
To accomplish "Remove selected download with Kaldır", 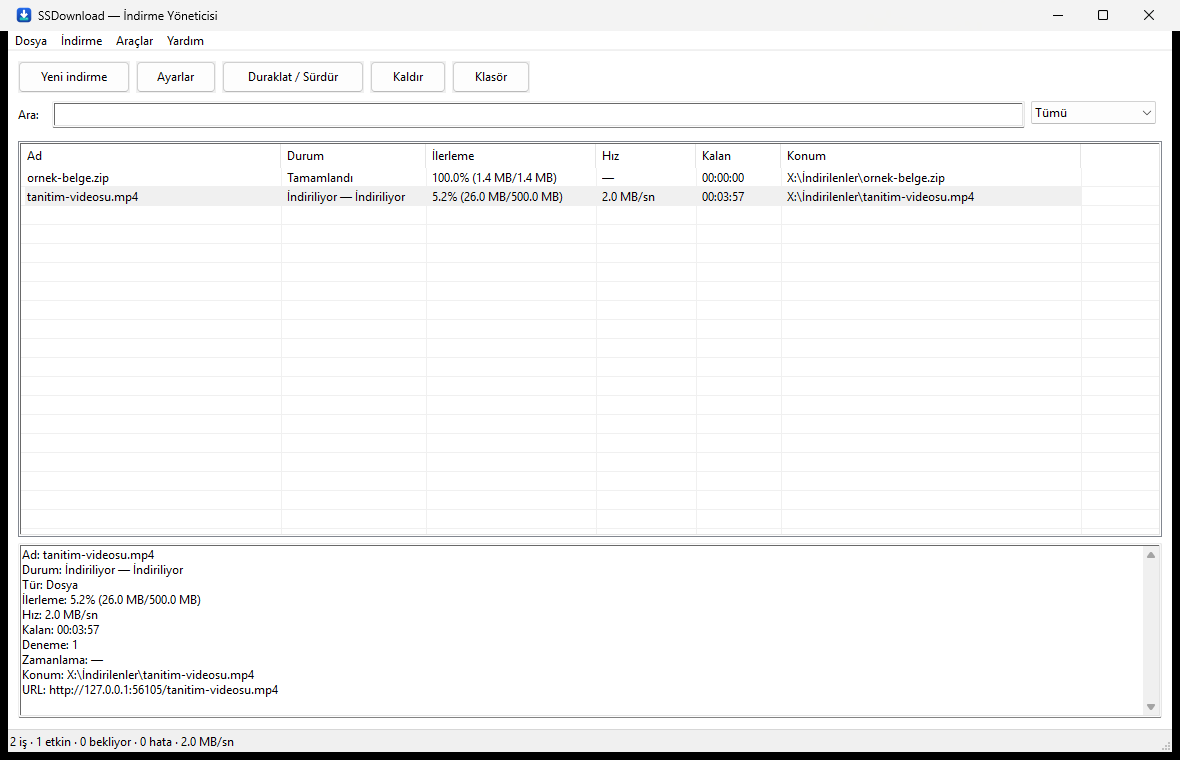I will coord(408,77).
